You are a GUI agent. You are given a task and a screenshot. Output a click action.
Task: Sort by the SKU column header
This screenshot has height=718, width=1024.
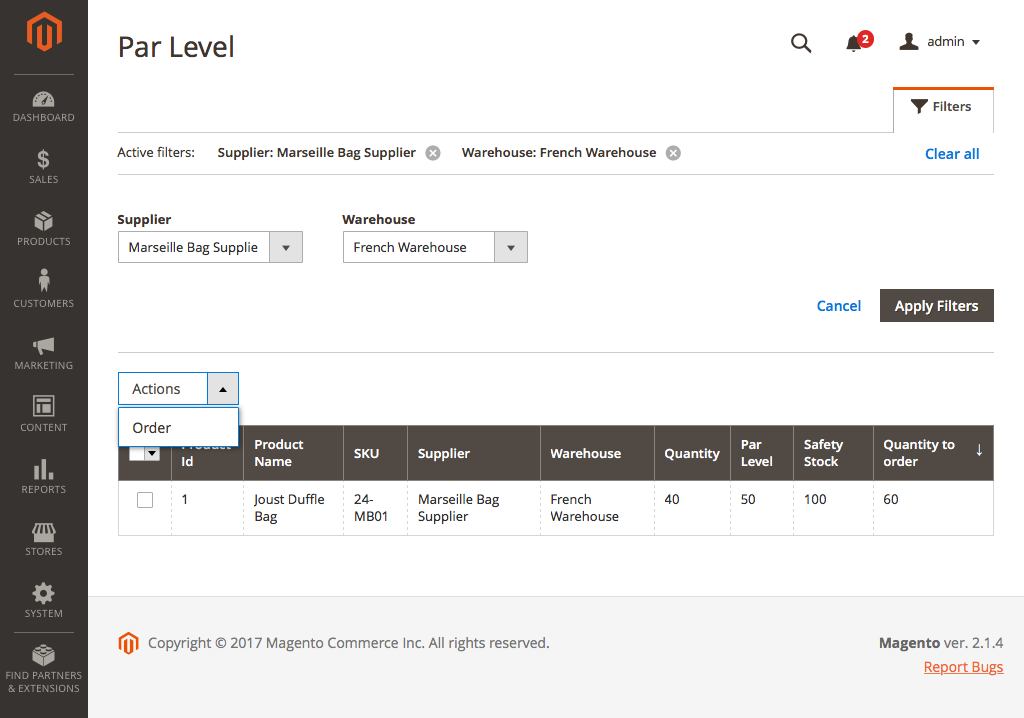coord(375,453)
